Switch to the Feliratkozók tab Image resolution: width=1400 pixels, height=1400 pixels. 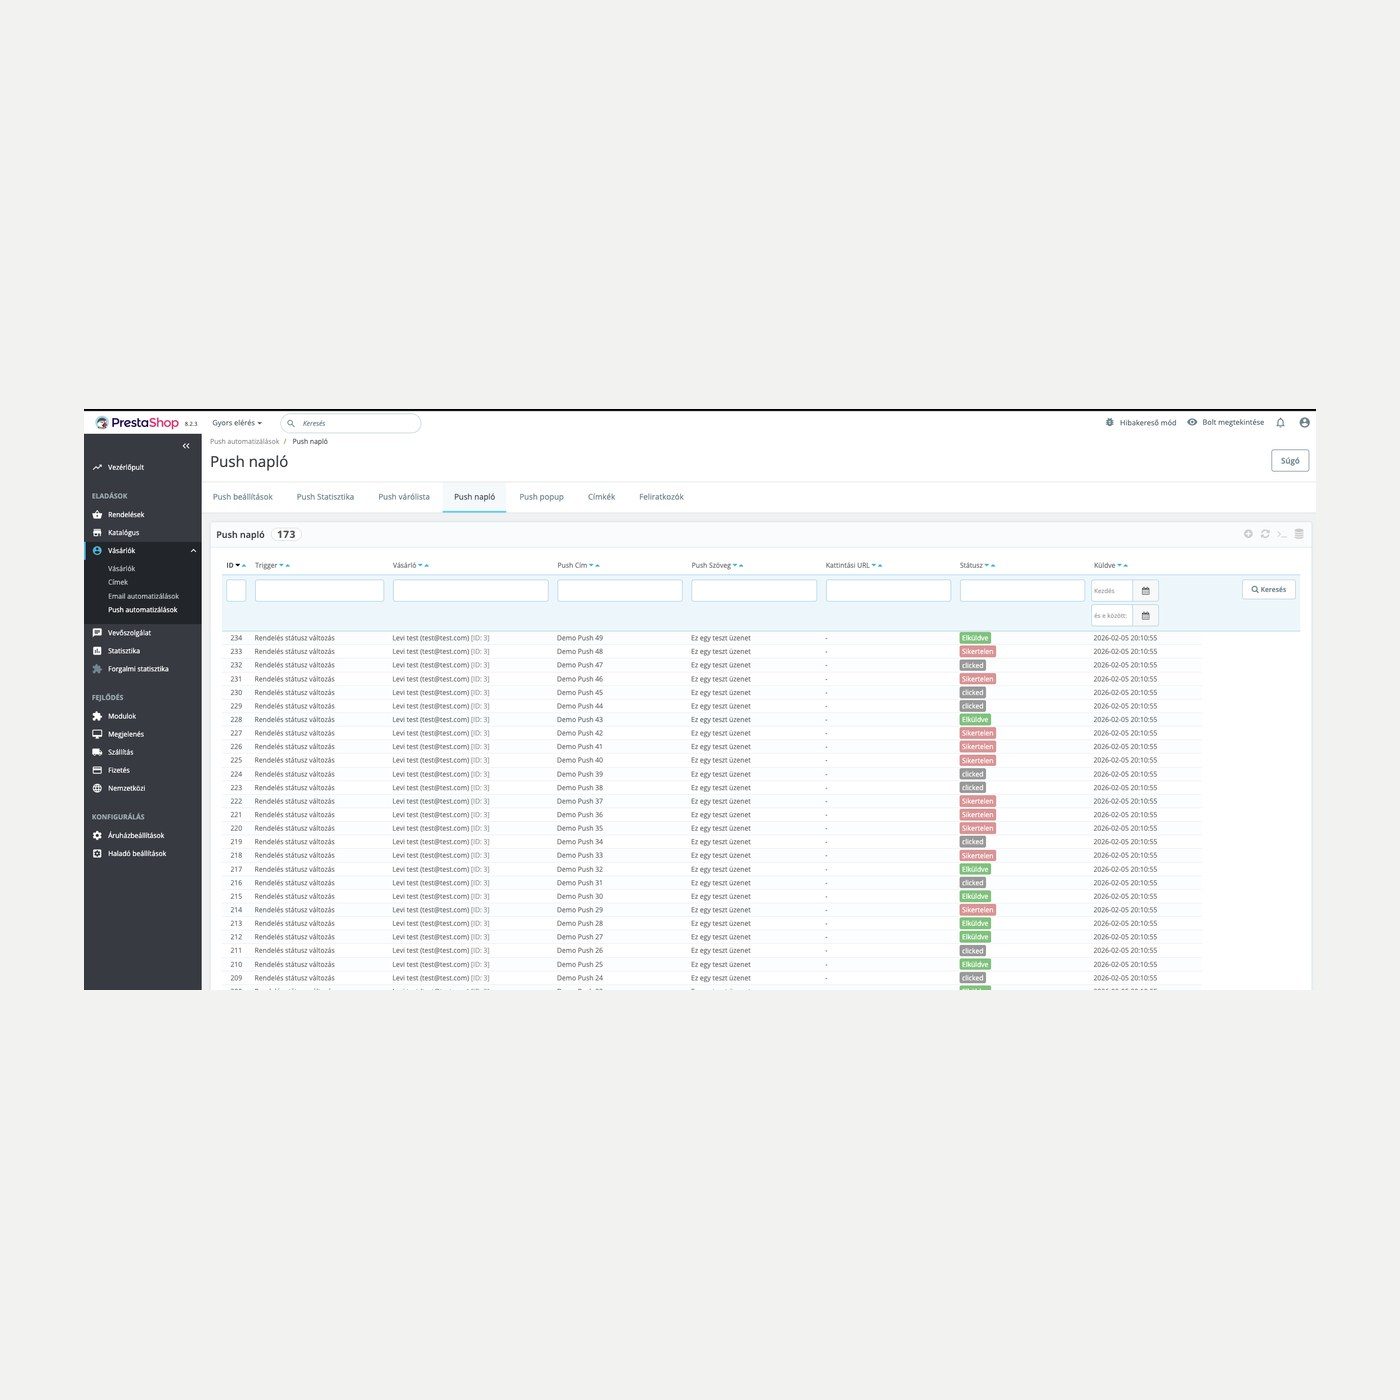(x=661, y=497)
